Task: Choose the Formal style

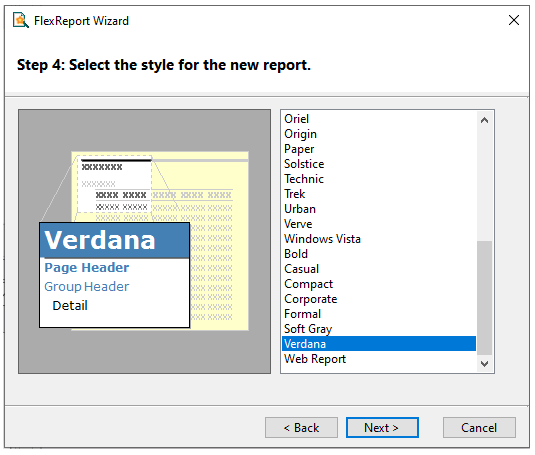Action: pyautogui.click(x=379, y=314)
